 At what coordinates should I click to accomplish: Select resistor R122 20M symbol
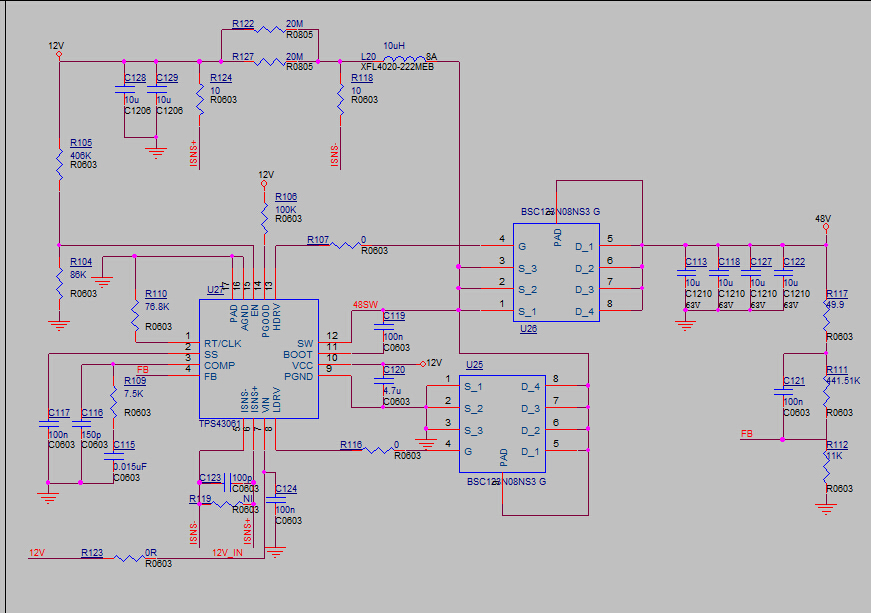pyautogui.click(x=269, y=29)
